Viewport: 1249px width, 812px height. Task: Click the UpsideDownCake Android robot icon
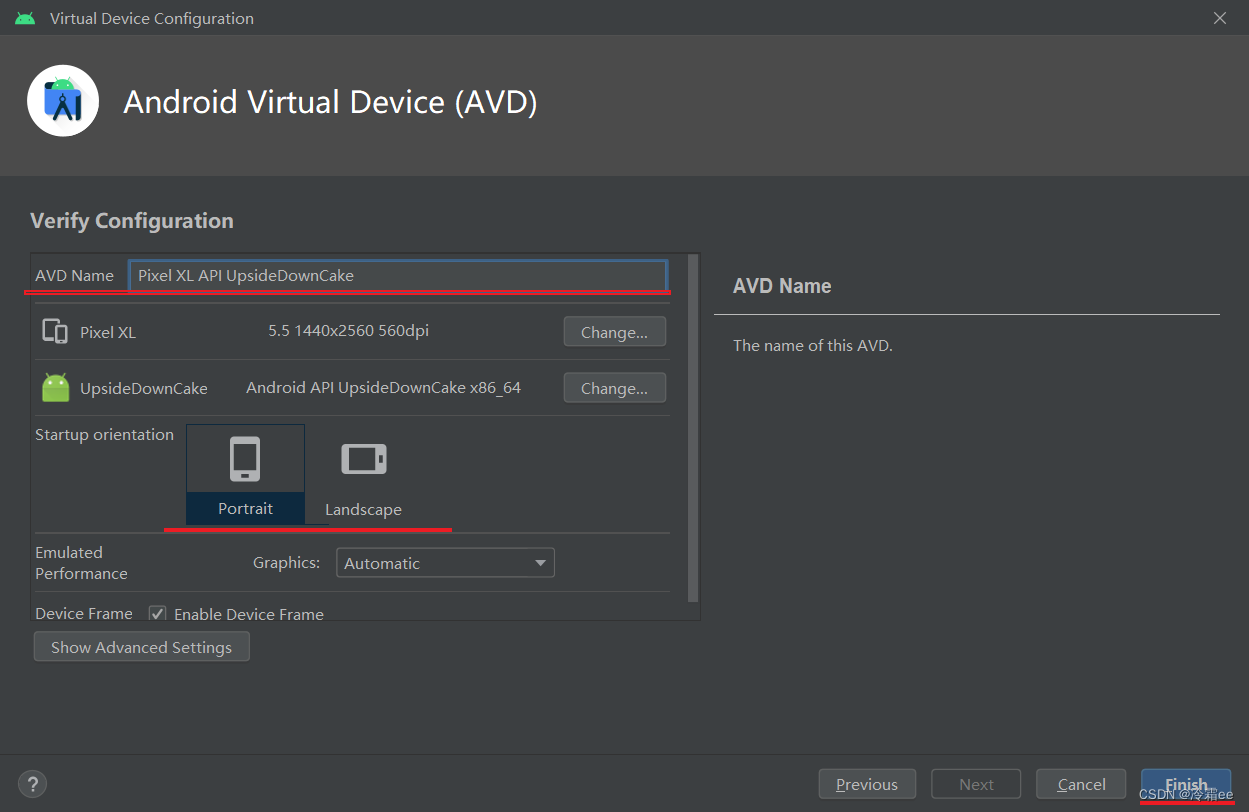(55, 386)
